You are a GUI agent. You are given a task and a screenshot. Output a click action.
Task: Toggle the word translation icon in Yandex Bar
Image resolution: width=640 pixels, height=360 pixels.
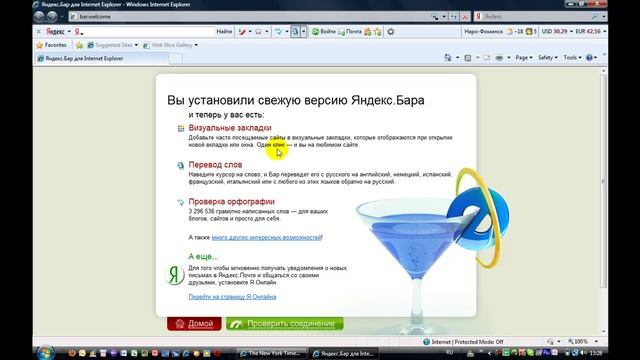[295, 31]
